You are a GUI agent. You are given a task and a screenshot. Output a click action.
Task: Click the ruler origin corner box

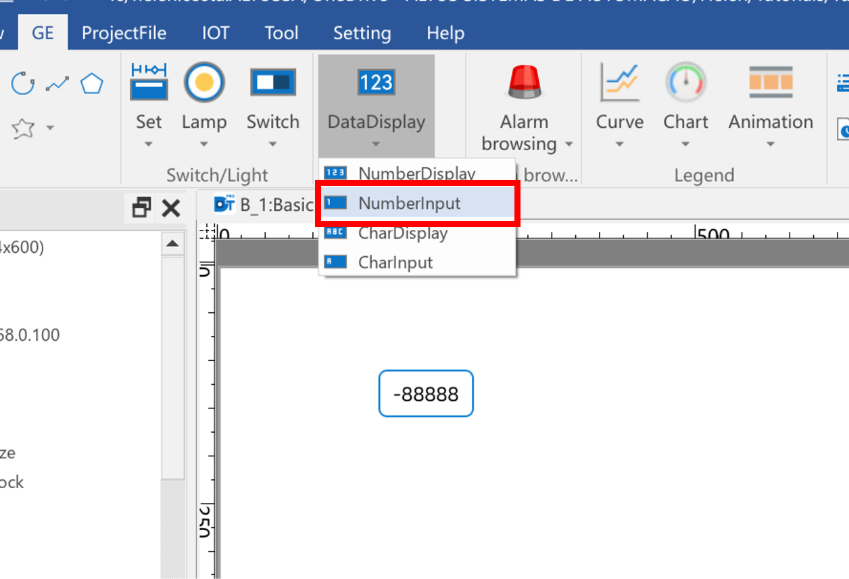pyautogui.click(x=206, y=233)
